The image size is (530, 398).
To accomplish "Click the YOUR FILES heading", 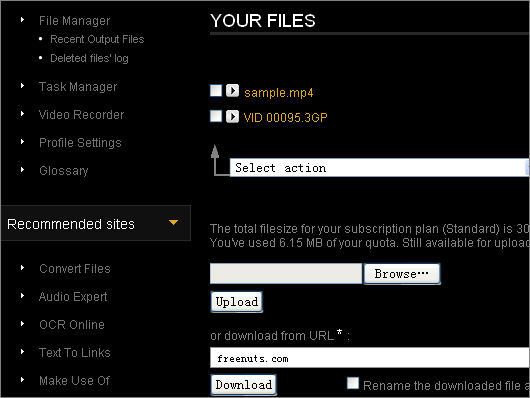I will [x=263, y=21].
